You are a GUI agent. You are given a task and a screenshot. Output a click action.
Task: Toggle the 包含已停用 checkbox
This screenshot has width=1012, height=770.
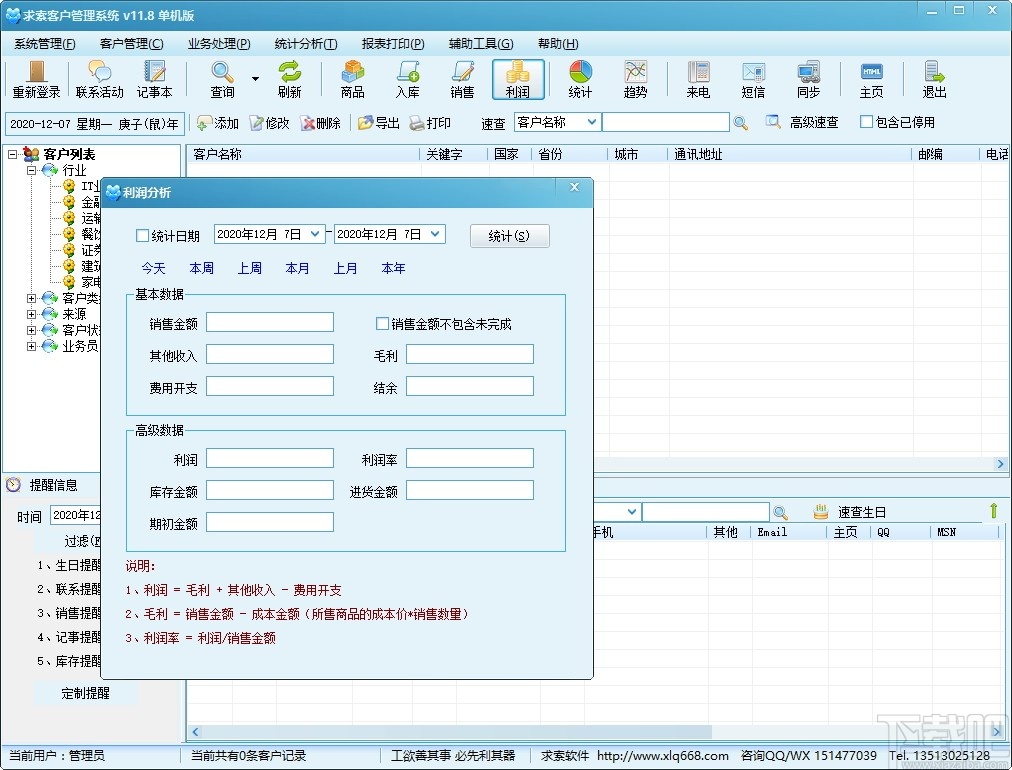(865, 122)
